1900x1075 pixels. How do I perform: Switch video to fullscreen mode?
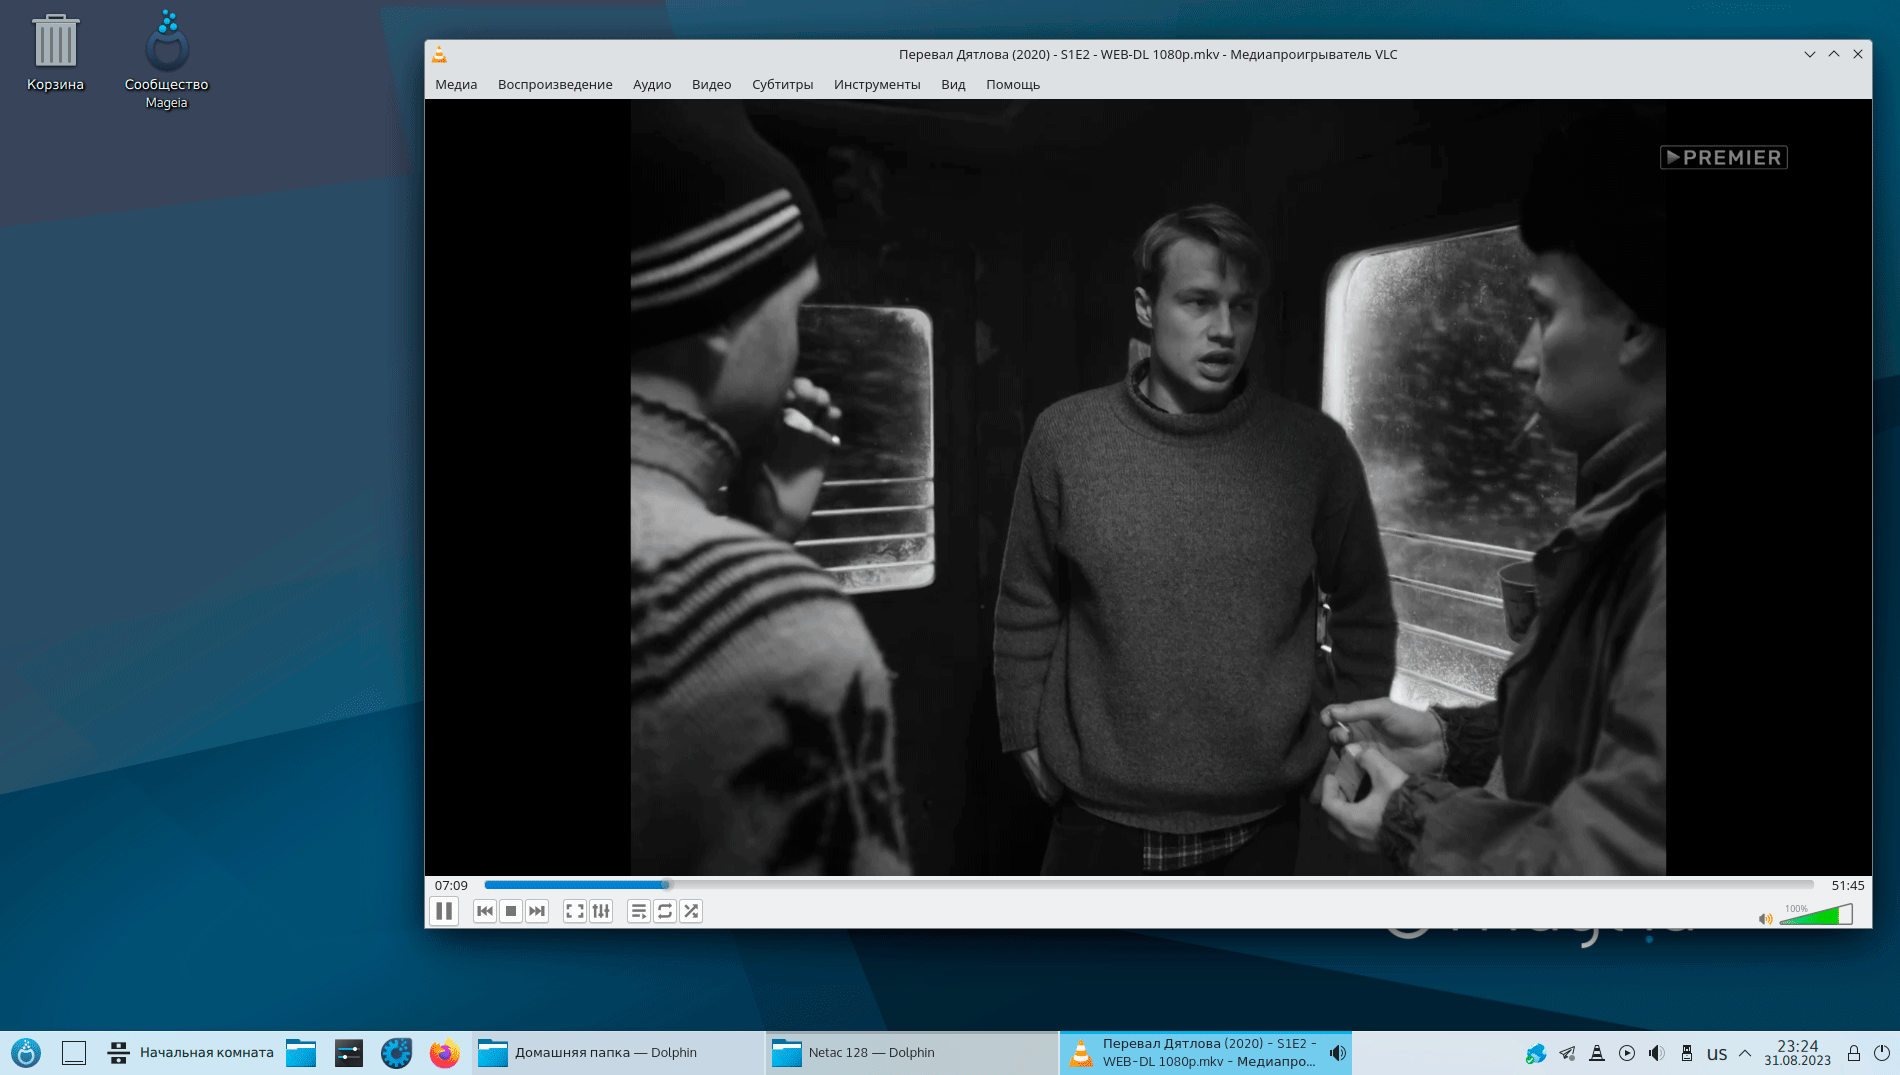pos(574,911)
